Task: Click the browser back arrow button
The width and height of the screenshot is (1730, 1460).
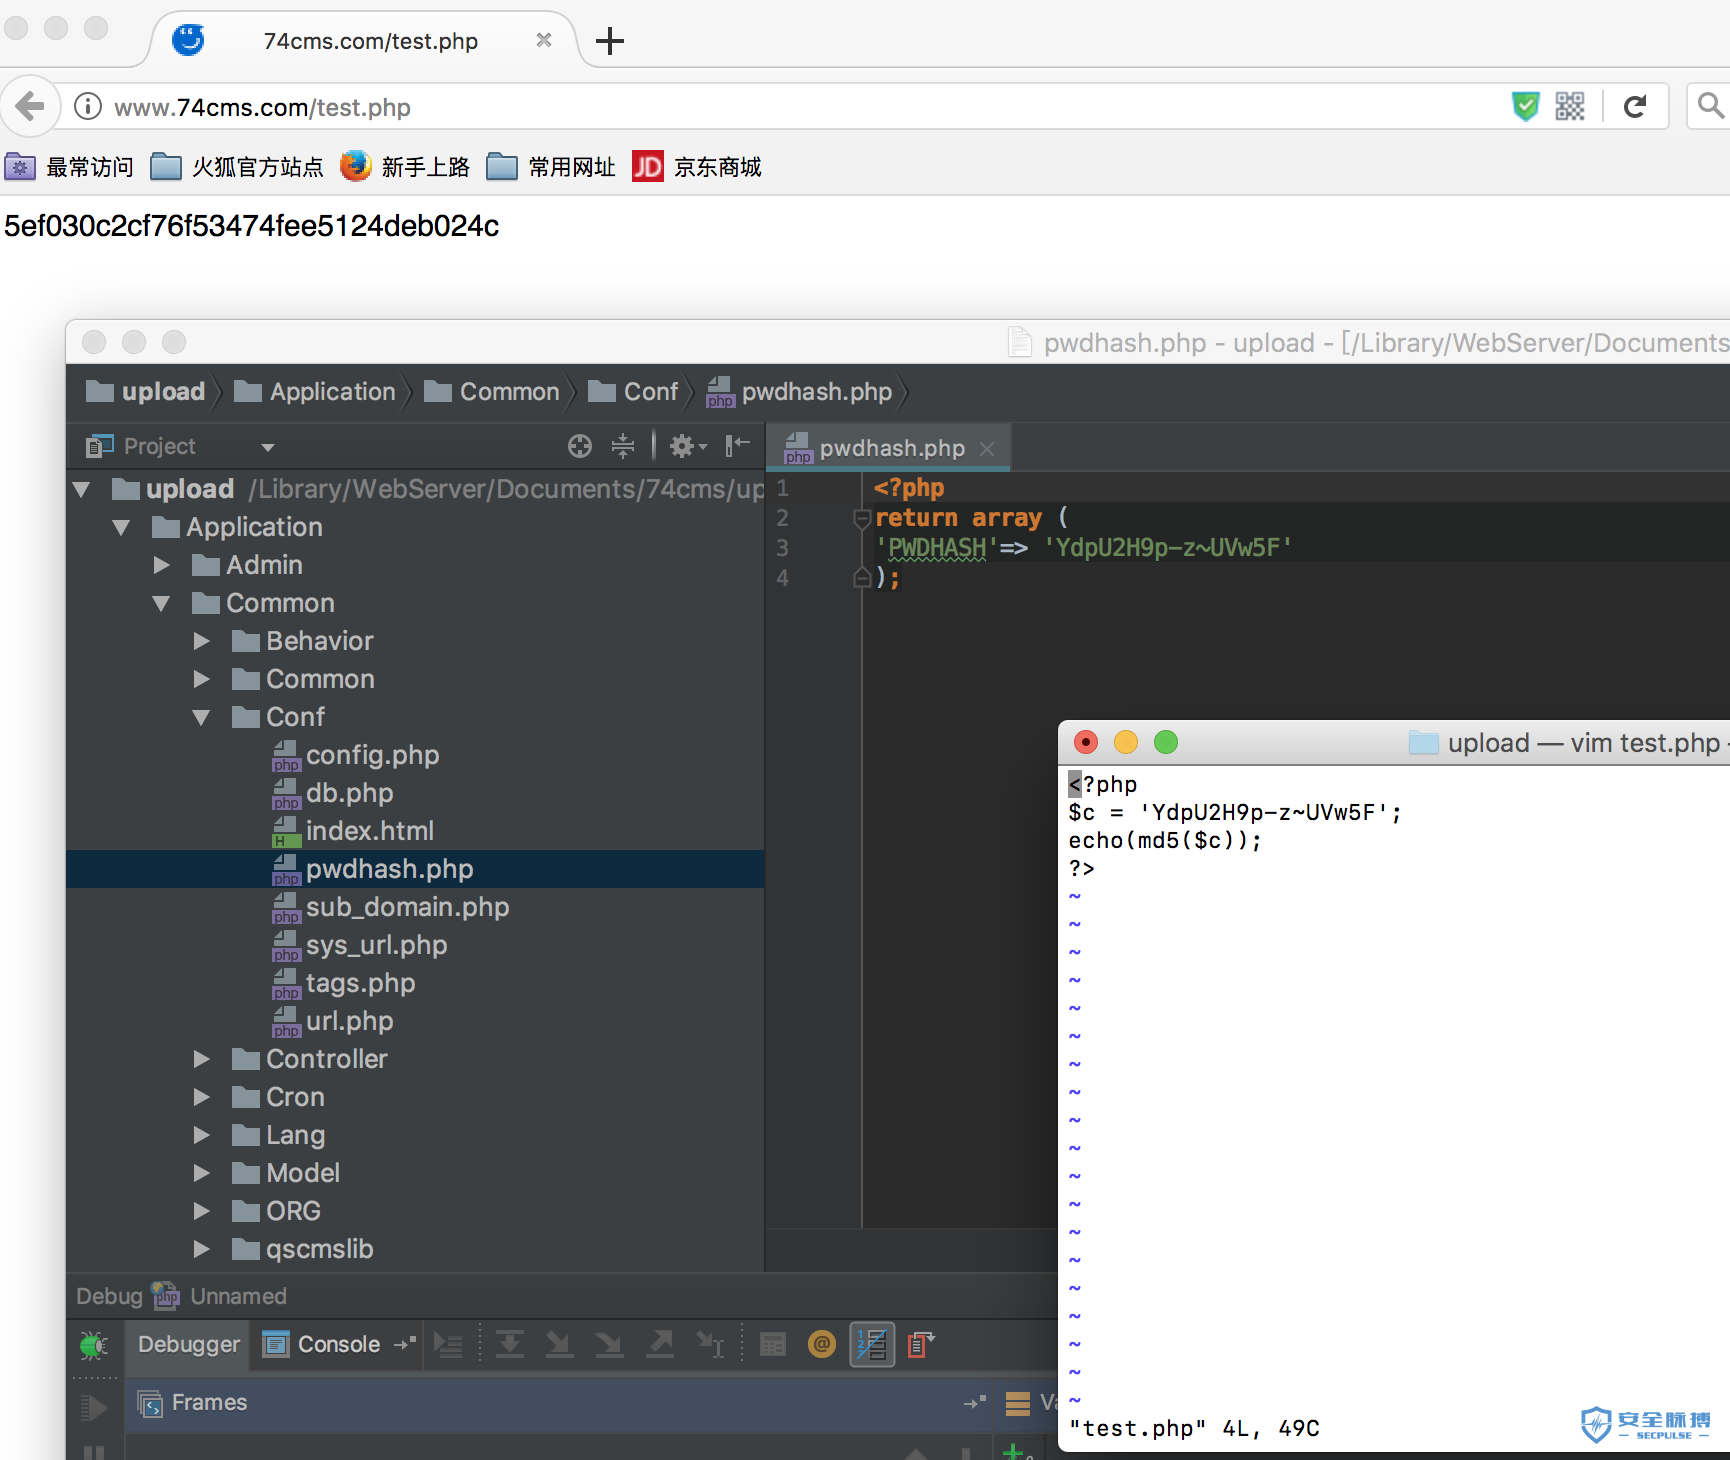Action: (30, 106)
